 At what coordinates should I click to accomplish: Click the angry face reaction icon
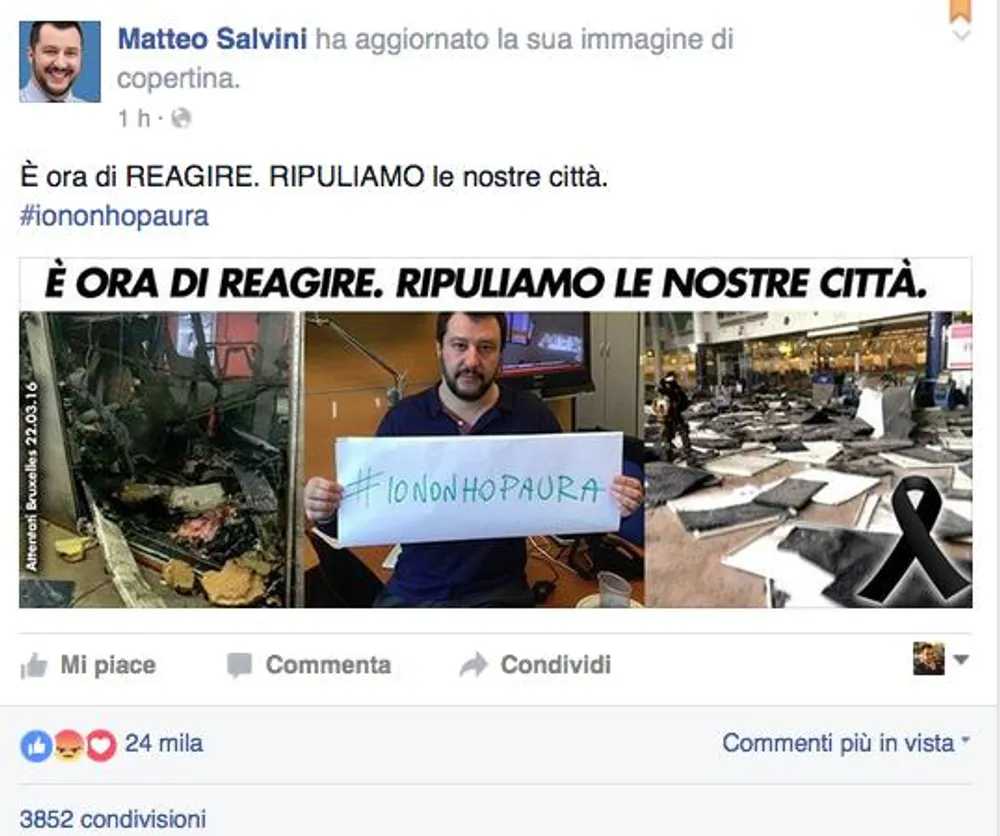[69, 745]
